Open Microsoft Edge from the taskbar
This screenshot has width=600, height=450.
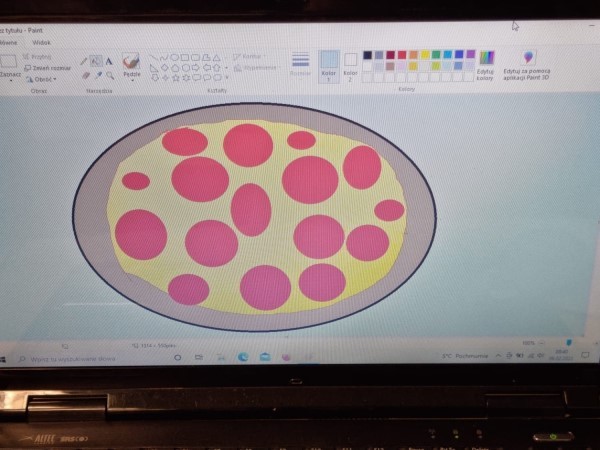[243, 357]
